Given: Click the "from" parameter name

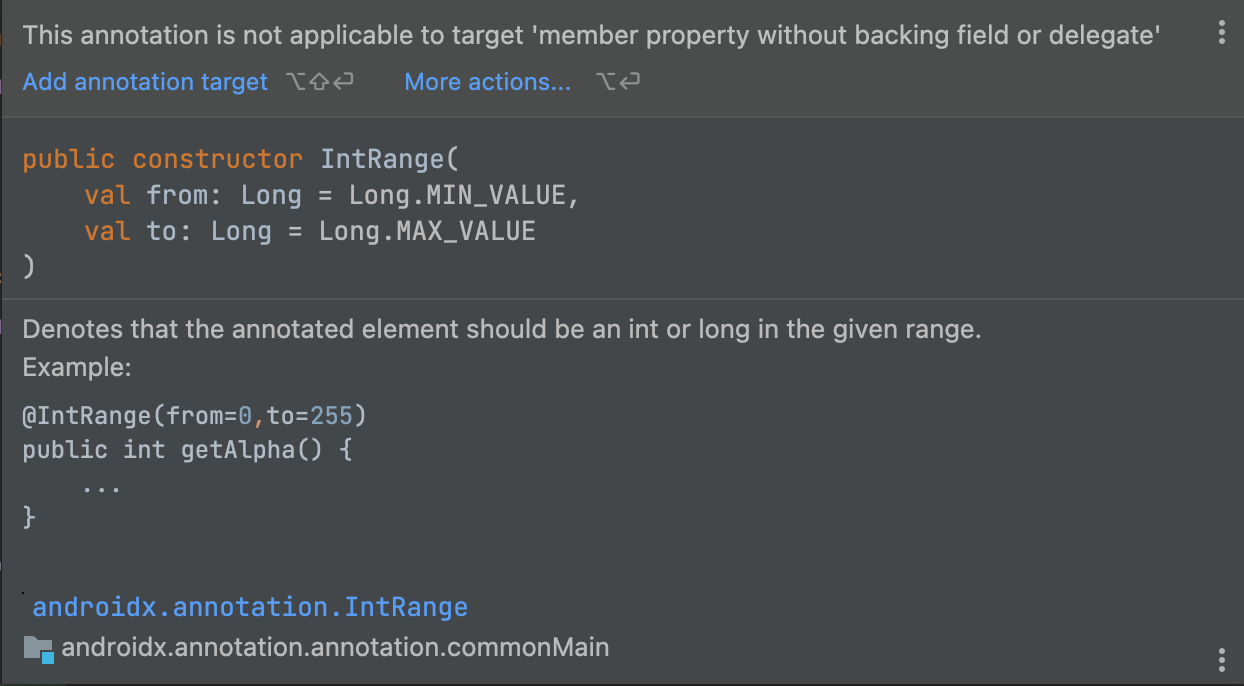Looking at the screenshot, I should point(170,195).
